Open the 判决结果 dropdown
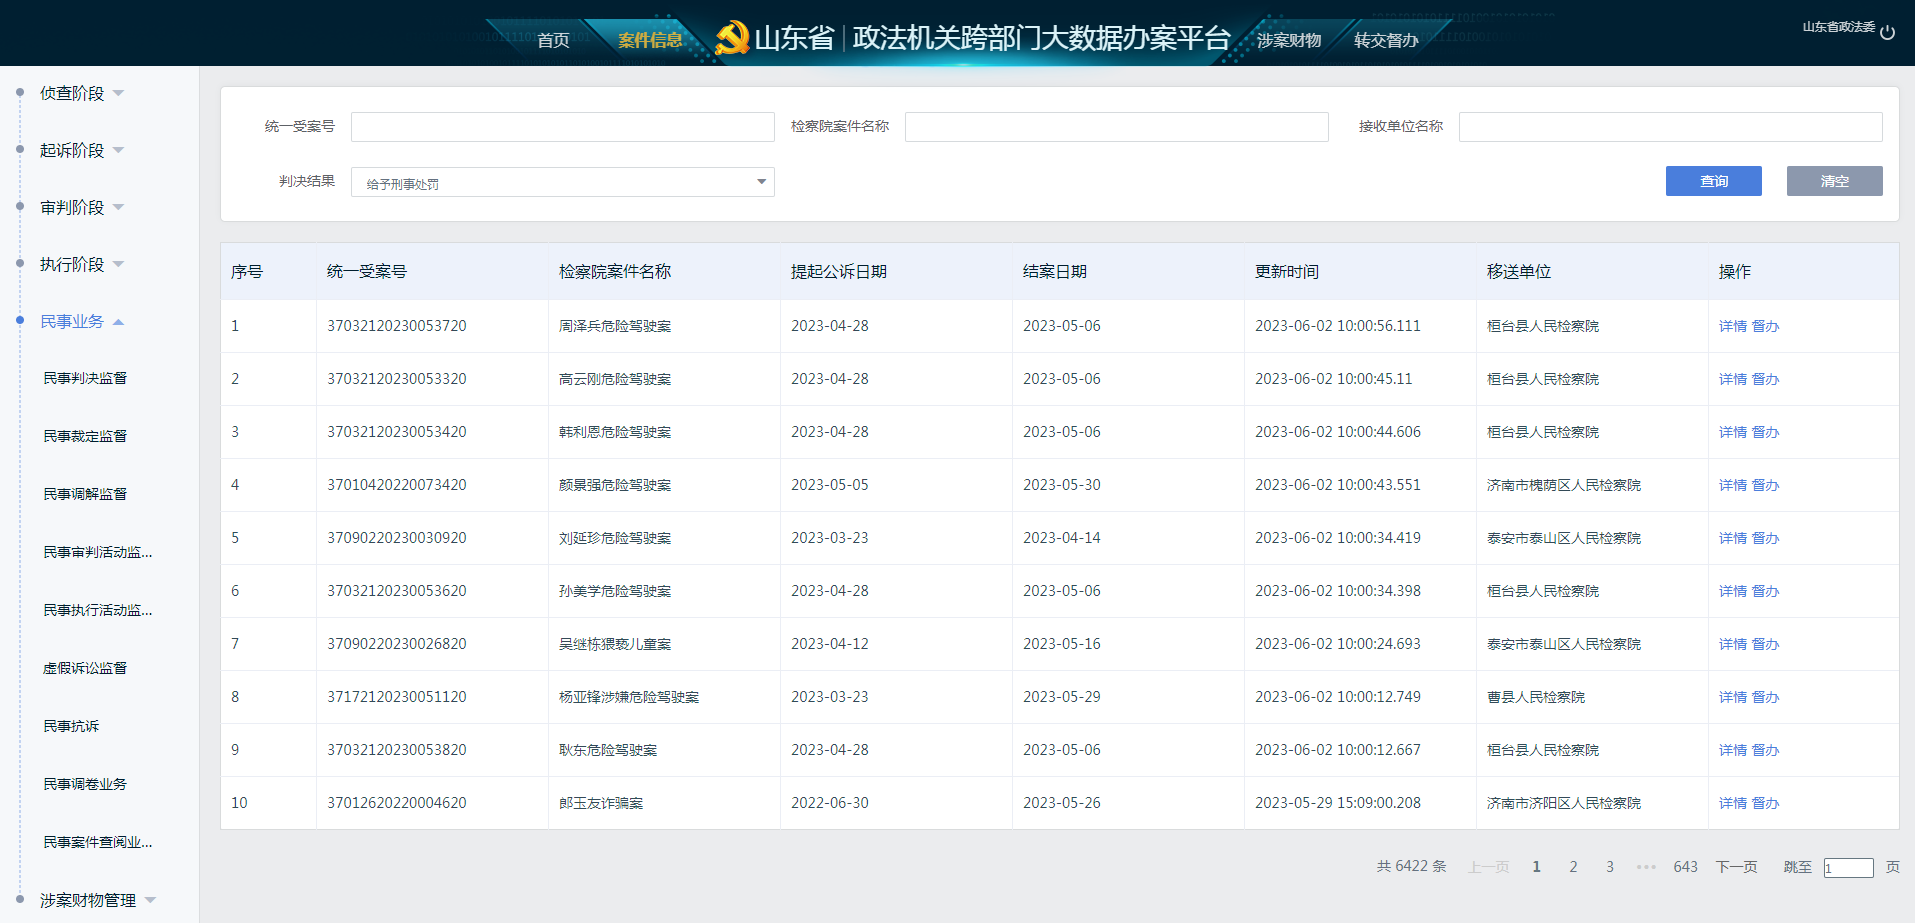Viewport: 1915px width, 923px height. [x=562, y=182]
